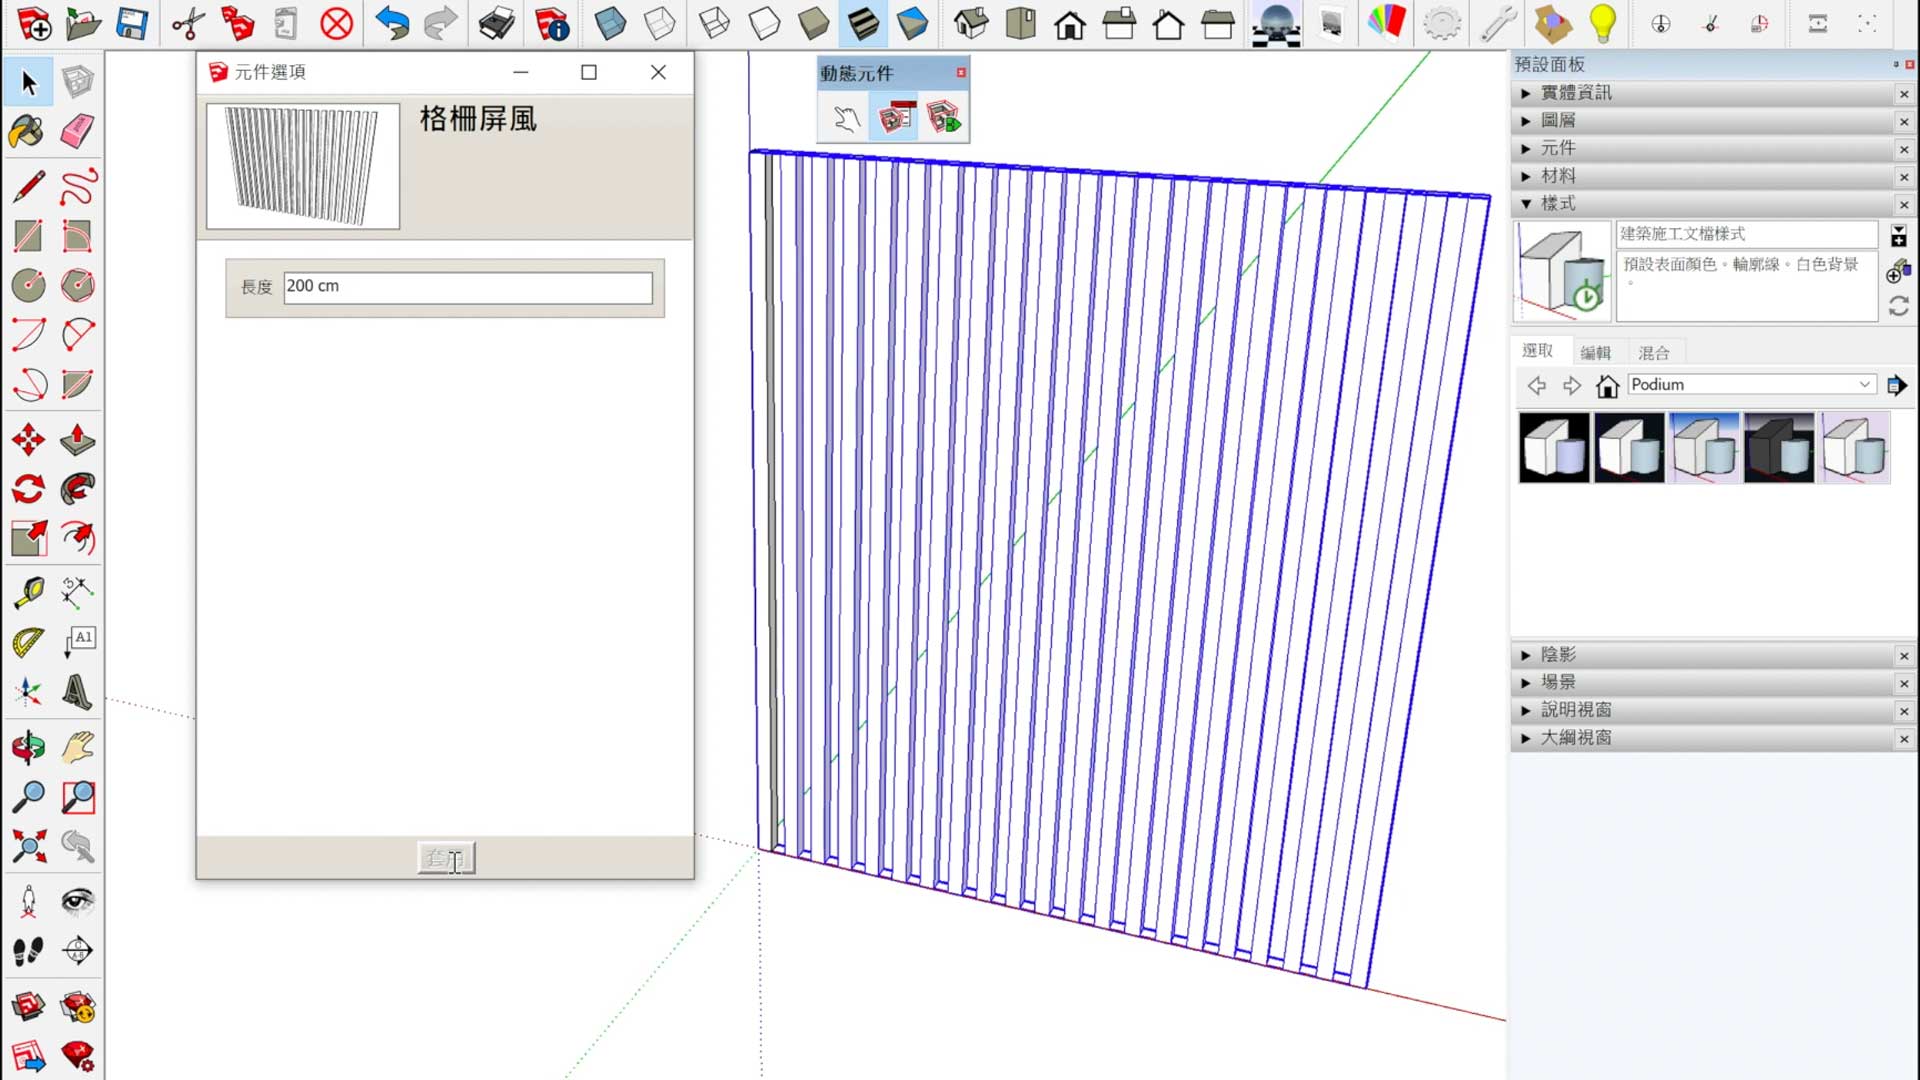Click the Interact hand tool icon
The width and height of the screenshot is (1920, 1080).
846,119
